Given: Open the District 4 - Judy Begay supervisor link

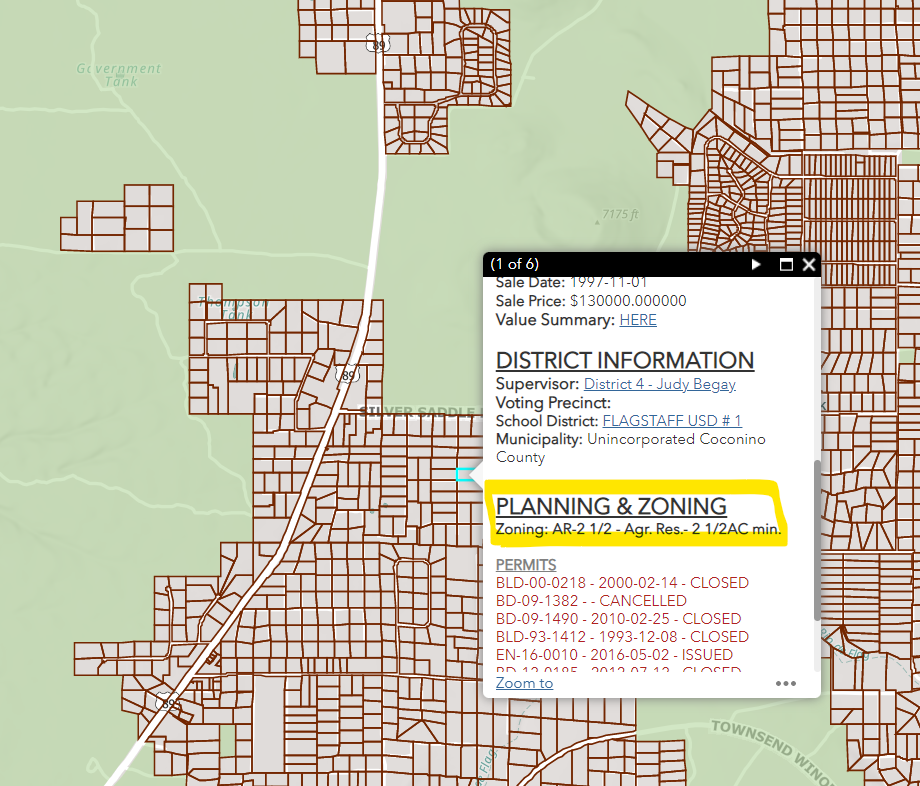Looking at the screenshot, I should click(660, 384).
